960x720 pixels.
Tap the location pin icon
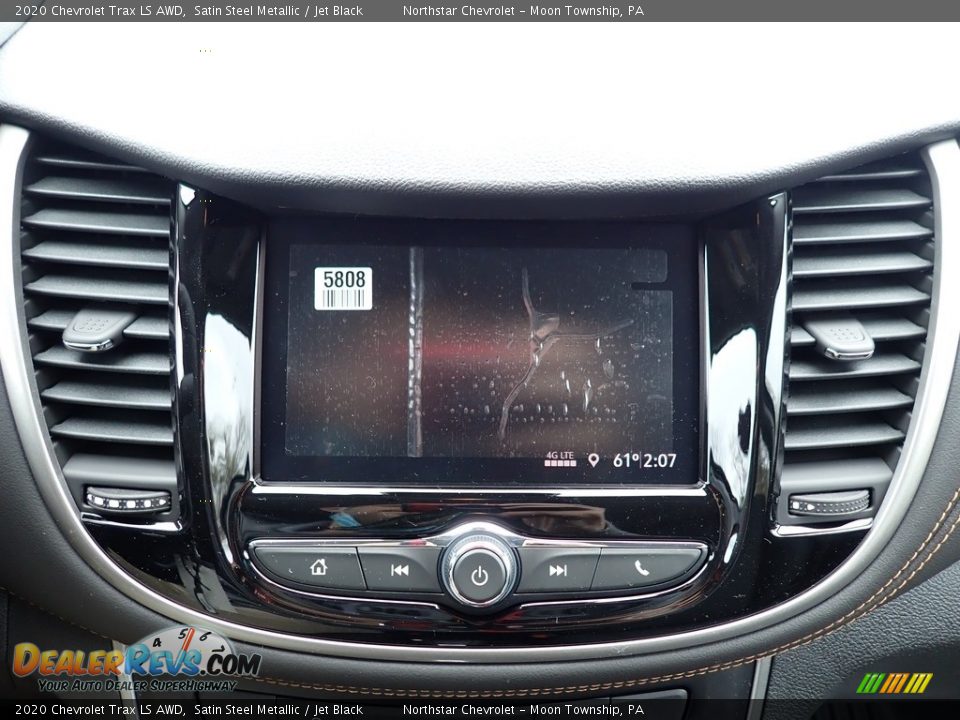pos(593,460)
